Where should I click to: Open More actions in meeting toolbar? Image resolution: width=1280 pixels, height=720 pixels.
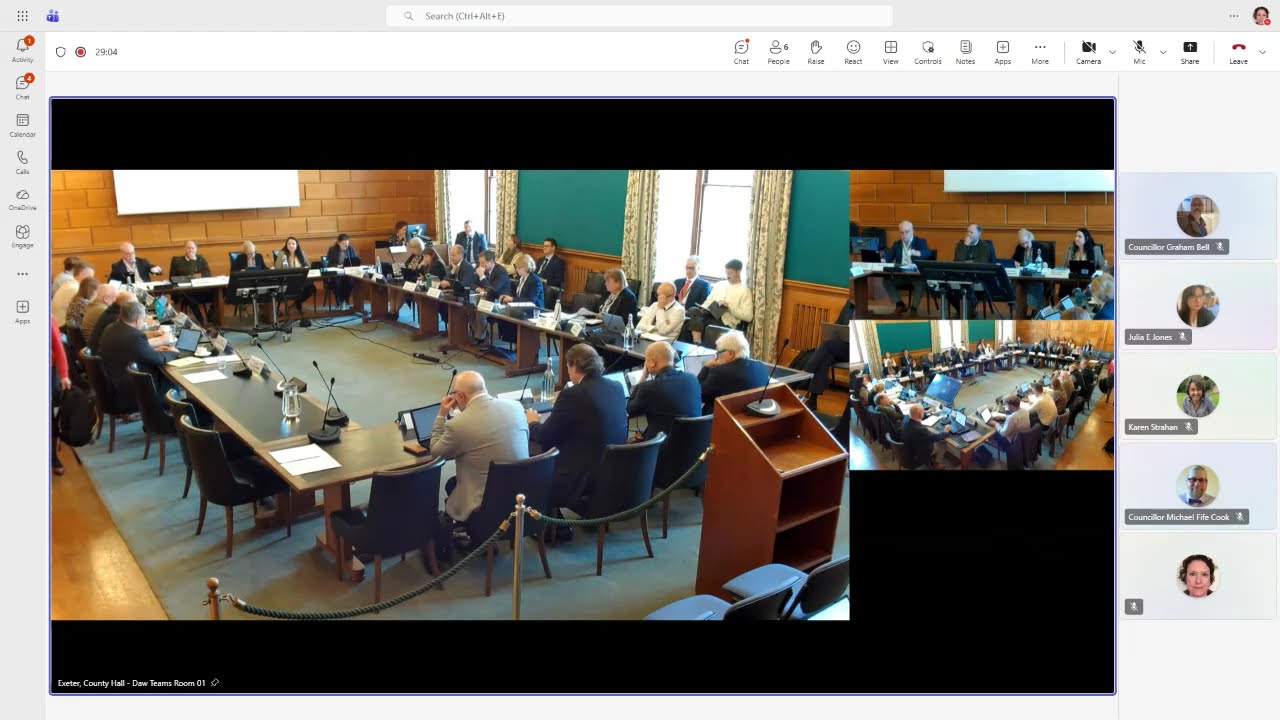point(1040,52)
